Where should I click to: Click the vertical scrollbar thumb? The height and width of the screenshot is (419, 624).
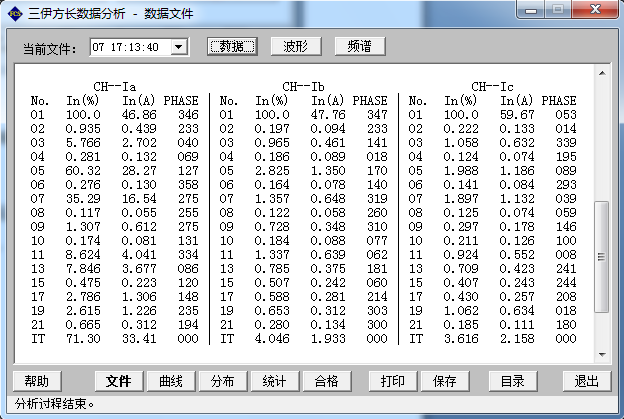pos(601,257)
